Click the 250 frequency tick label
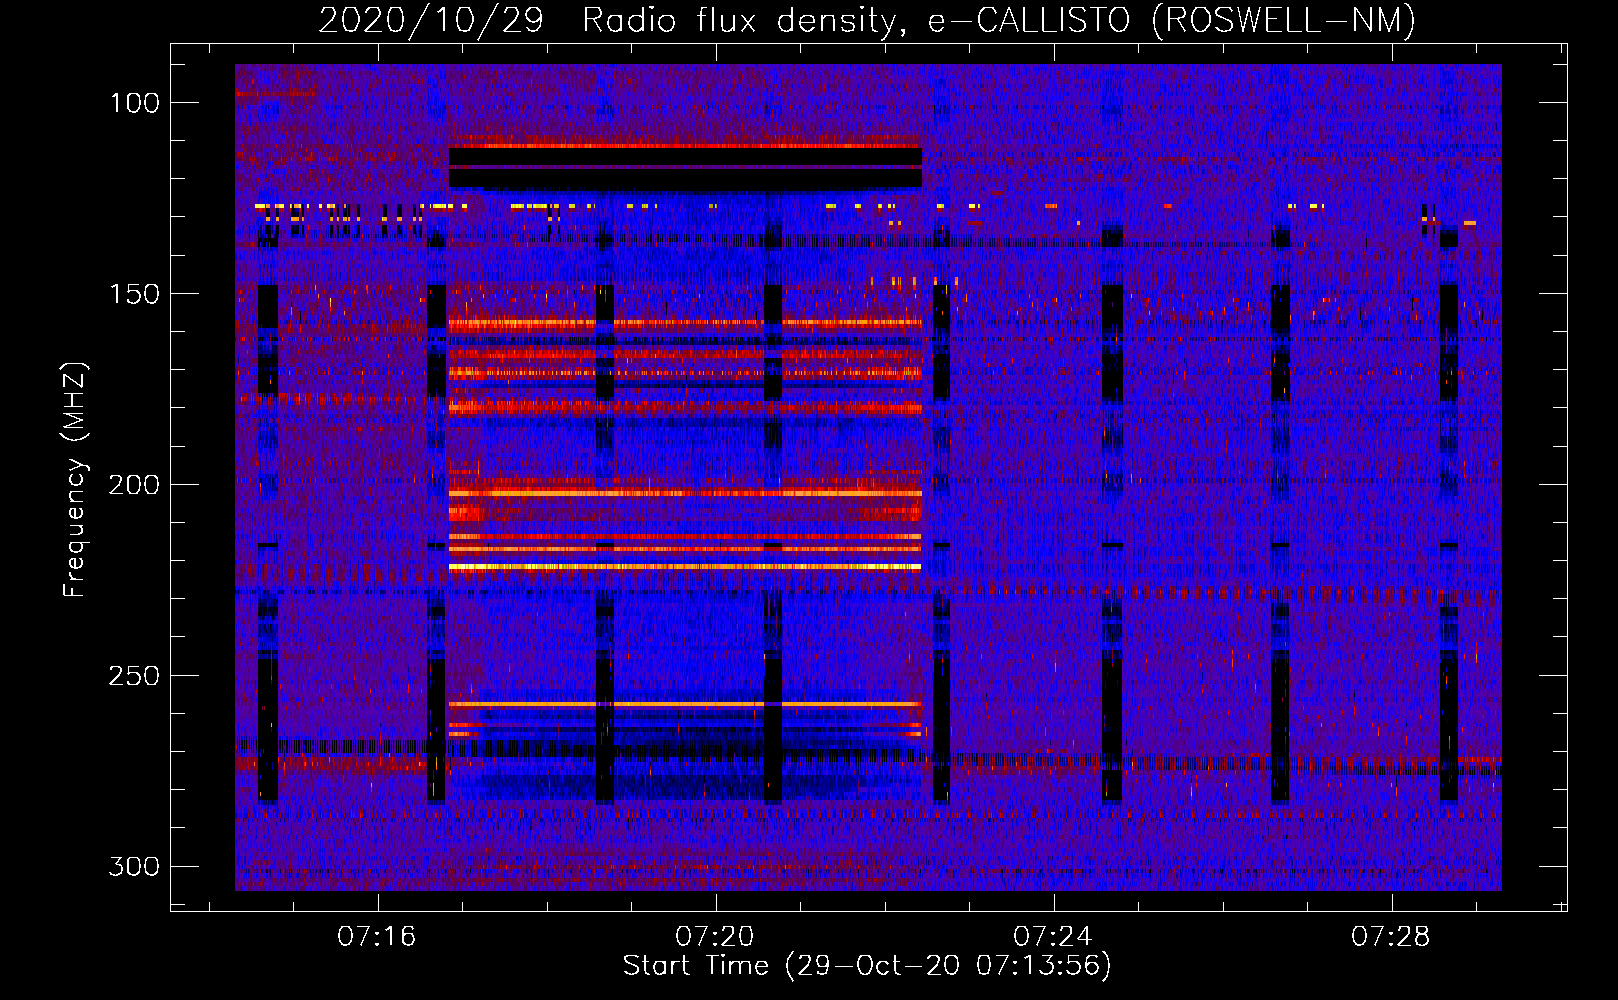 coord(134,676)
